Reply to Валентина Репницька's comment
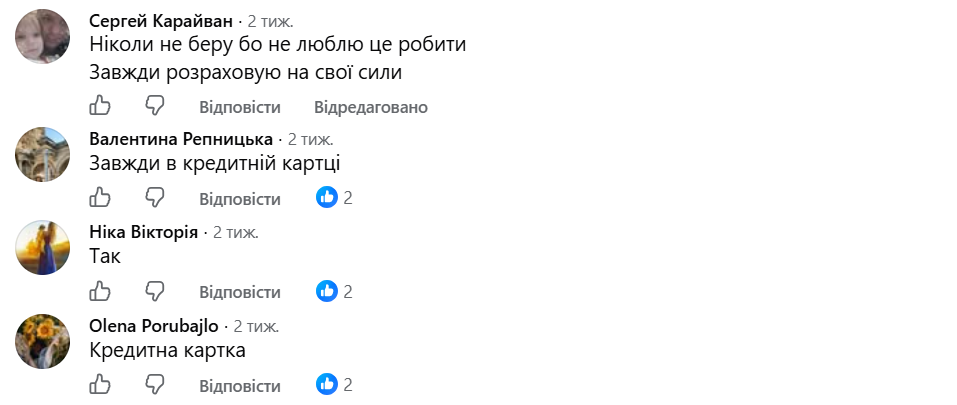This screenshot has height=405, width=957. 240,199
